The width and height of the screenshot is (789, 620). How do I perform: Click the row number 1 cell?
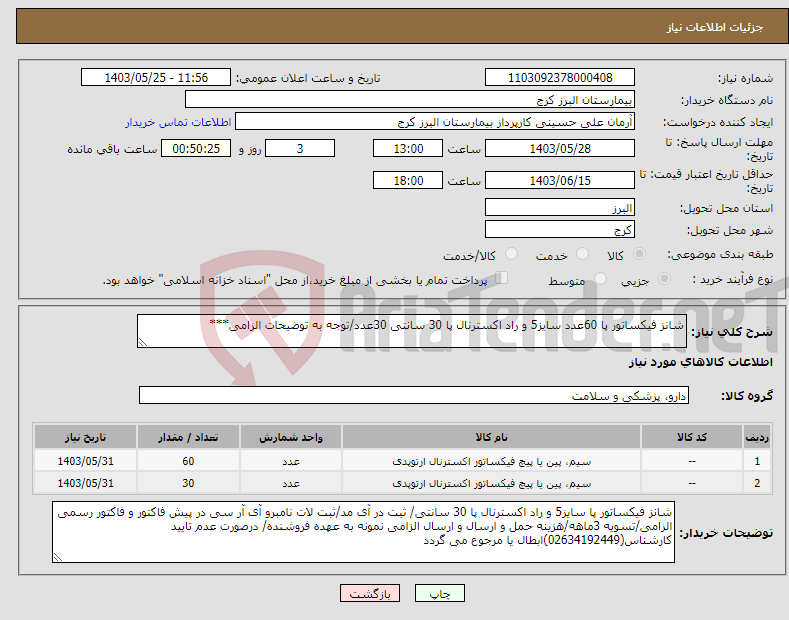(x=757, y=461)
